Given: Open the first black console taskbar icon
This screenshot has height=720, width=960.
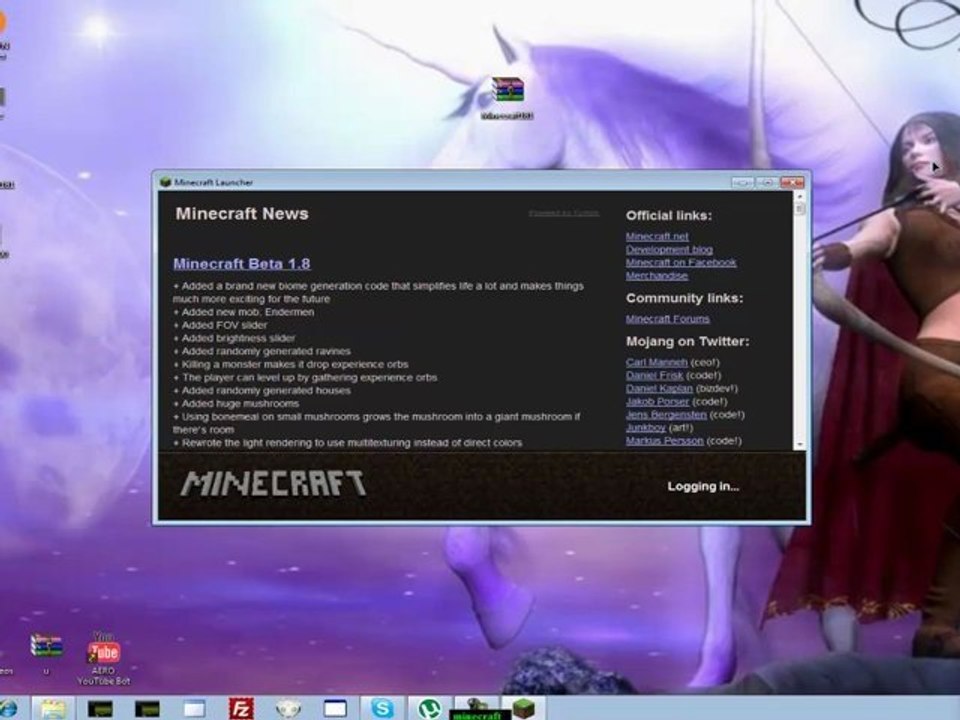Looking at the screenshot, I should [100, 709].
